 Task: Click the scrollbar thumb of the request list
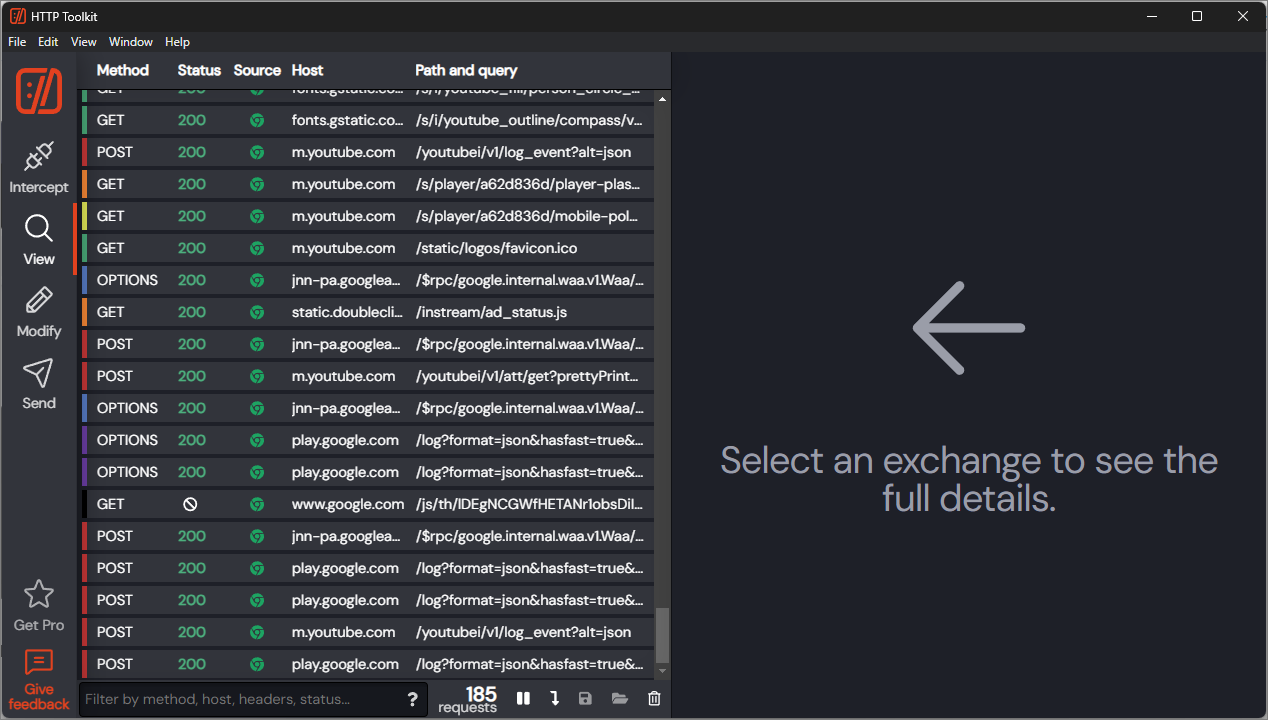[662, 635]
